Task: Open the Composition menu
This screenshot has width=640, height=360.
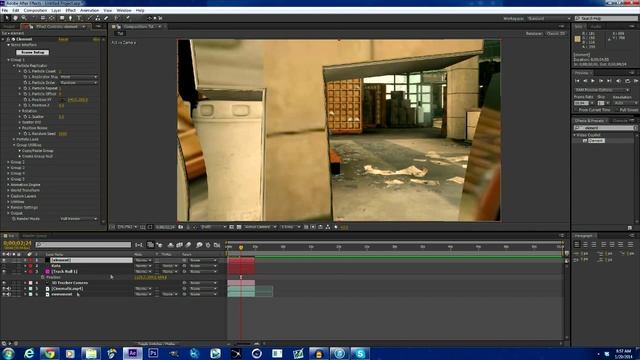Action: tap(35, 10)
